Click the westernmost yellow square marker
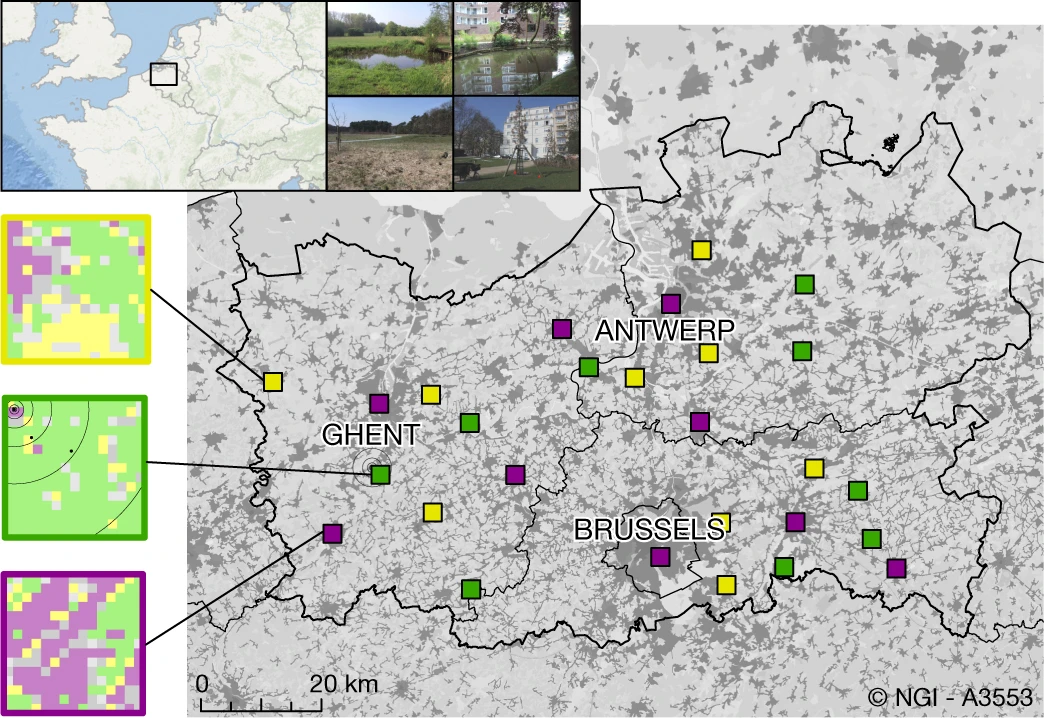The image size is (1044, 718). pyautogui.click(x=272, y=381)
